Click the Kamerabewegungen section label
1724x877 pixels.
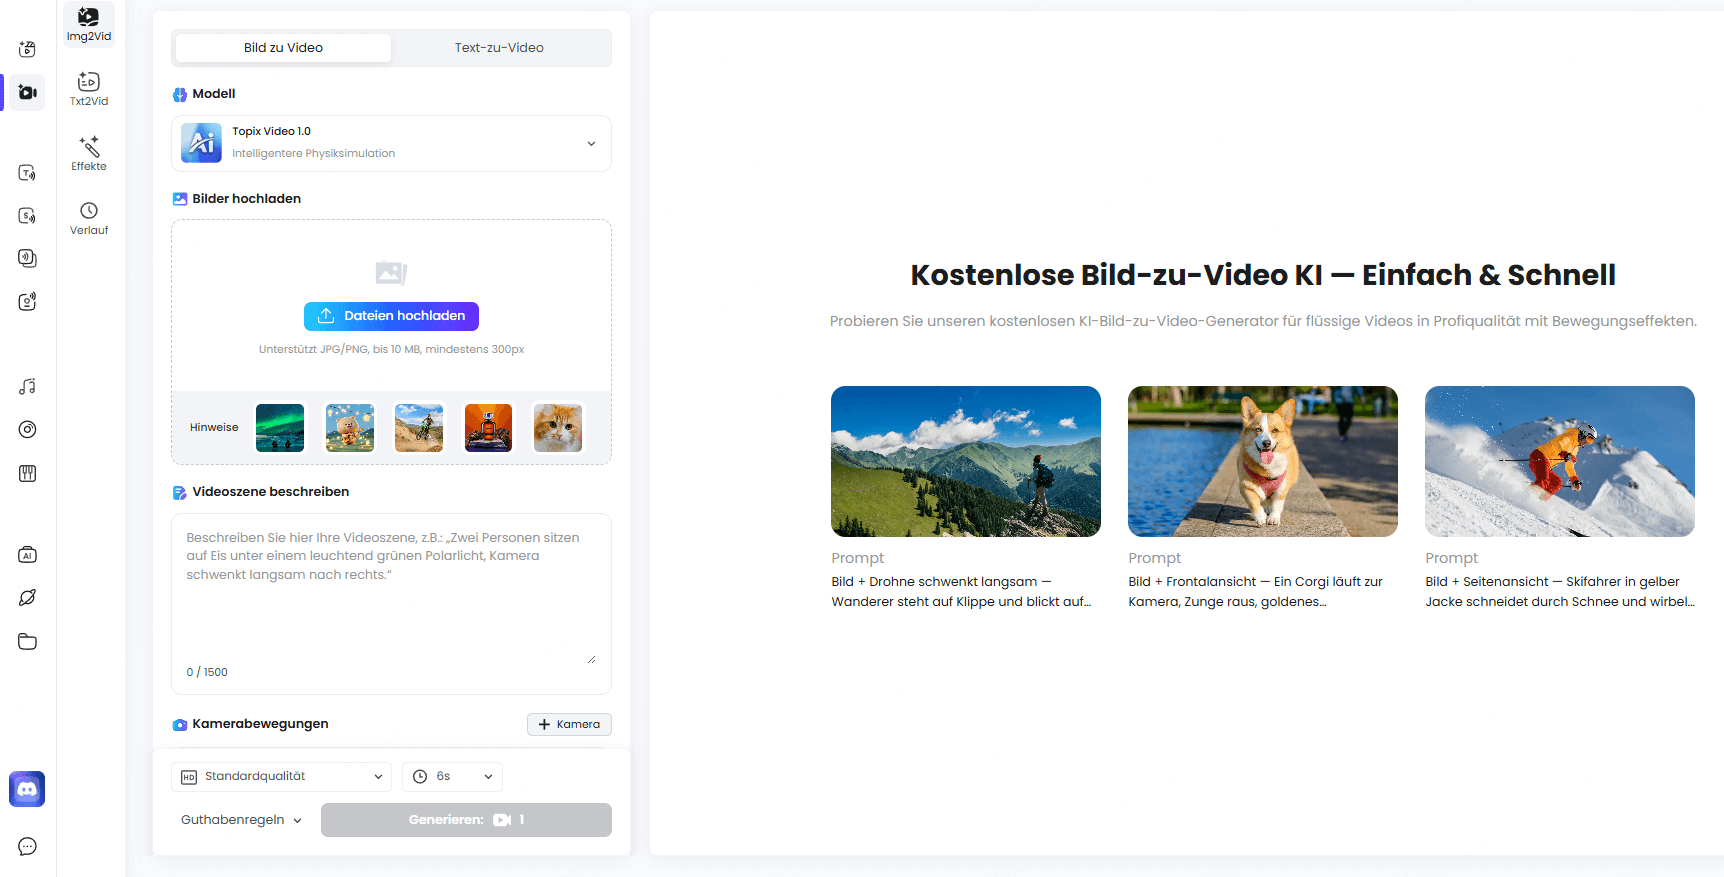260,724
